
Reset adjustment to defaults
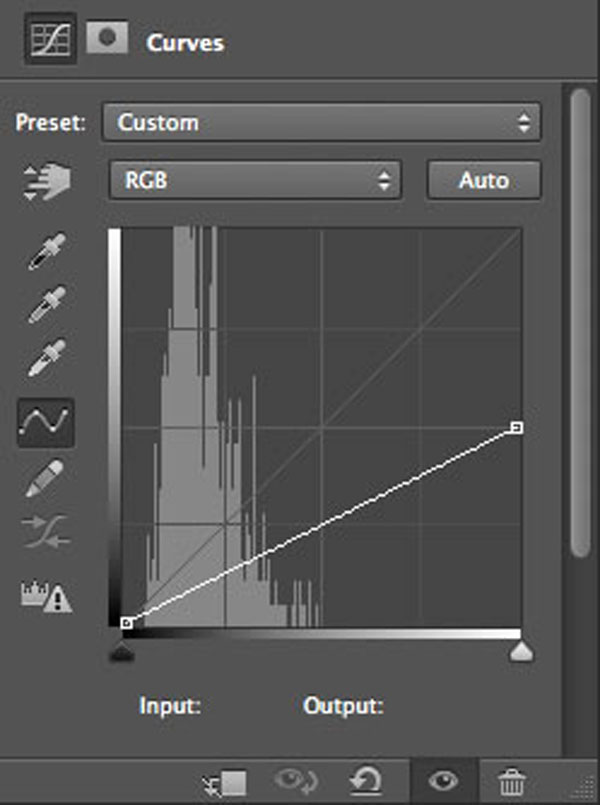click(365, 781)
